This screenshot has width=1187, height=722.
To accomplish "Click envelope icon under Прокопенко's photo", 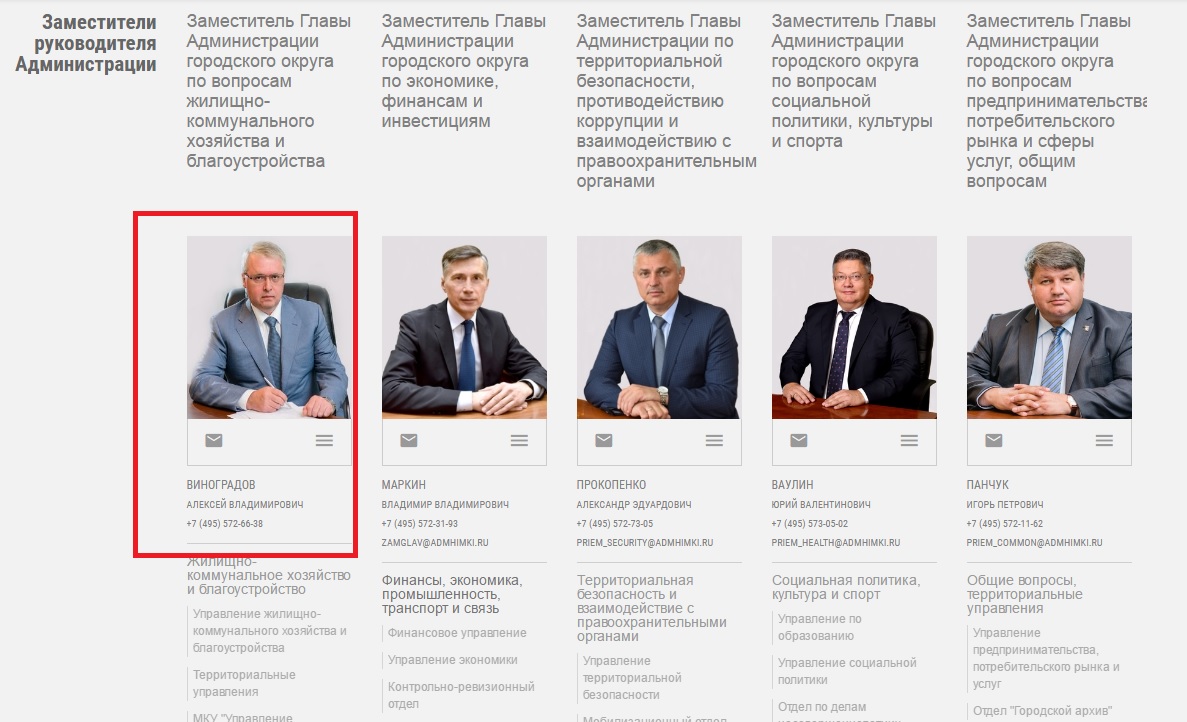I will point(603,440).
